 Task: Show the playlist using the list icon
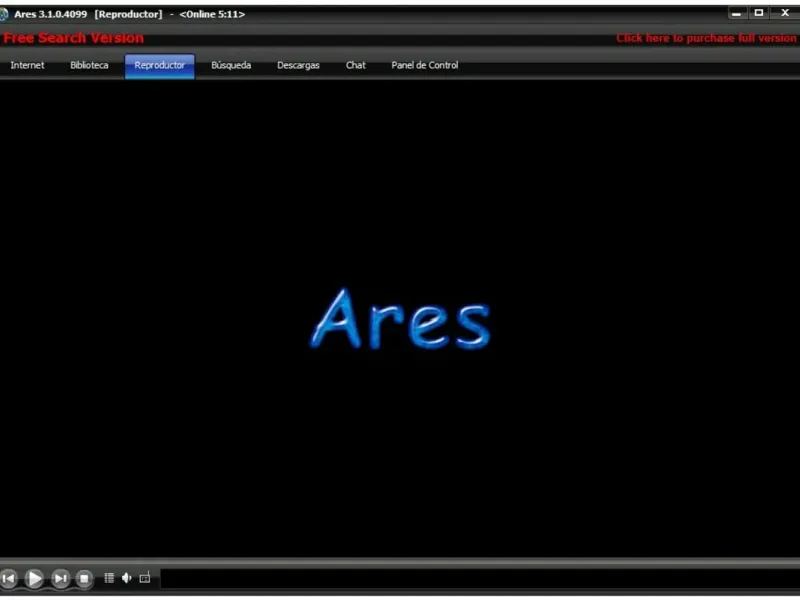click(109, 578)
